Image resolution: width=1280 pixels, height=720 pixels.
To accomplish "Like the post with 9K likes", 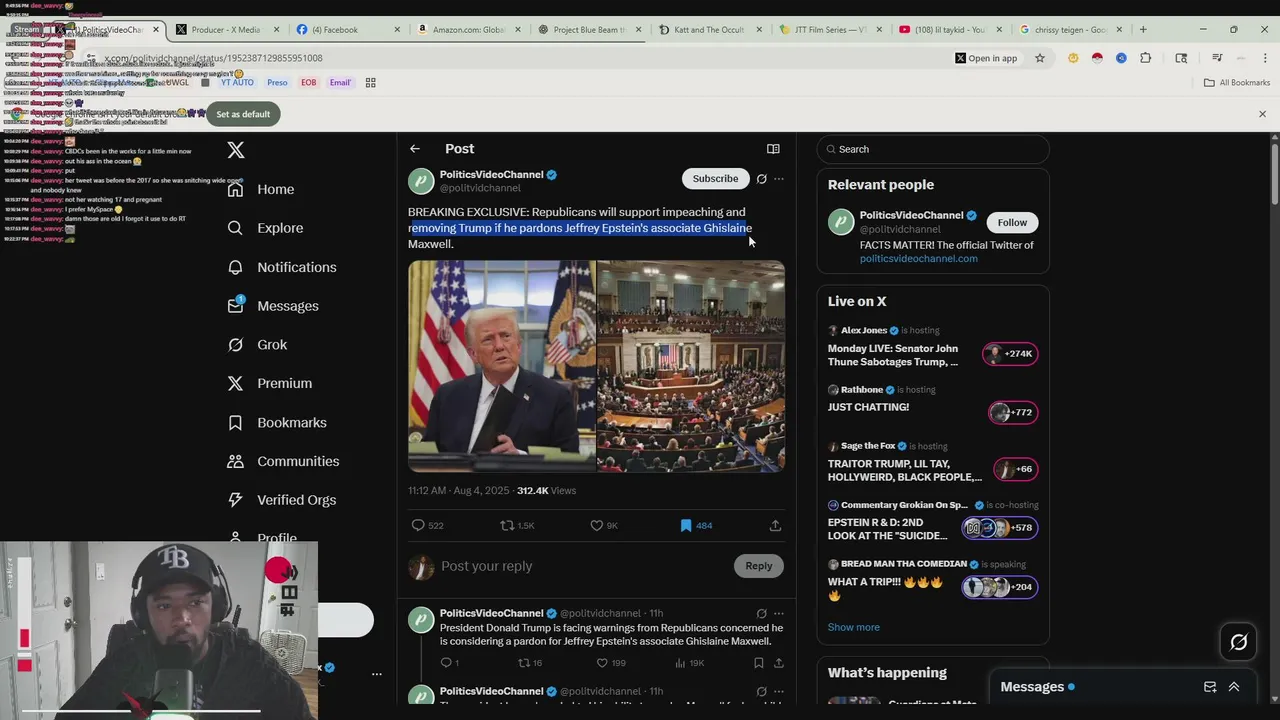I will click(604, 525).
